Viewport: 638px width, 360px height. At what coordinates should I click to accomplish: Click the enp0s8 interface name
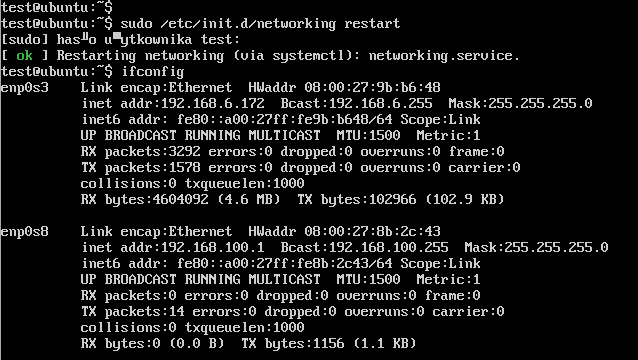[x=24, y=232]
